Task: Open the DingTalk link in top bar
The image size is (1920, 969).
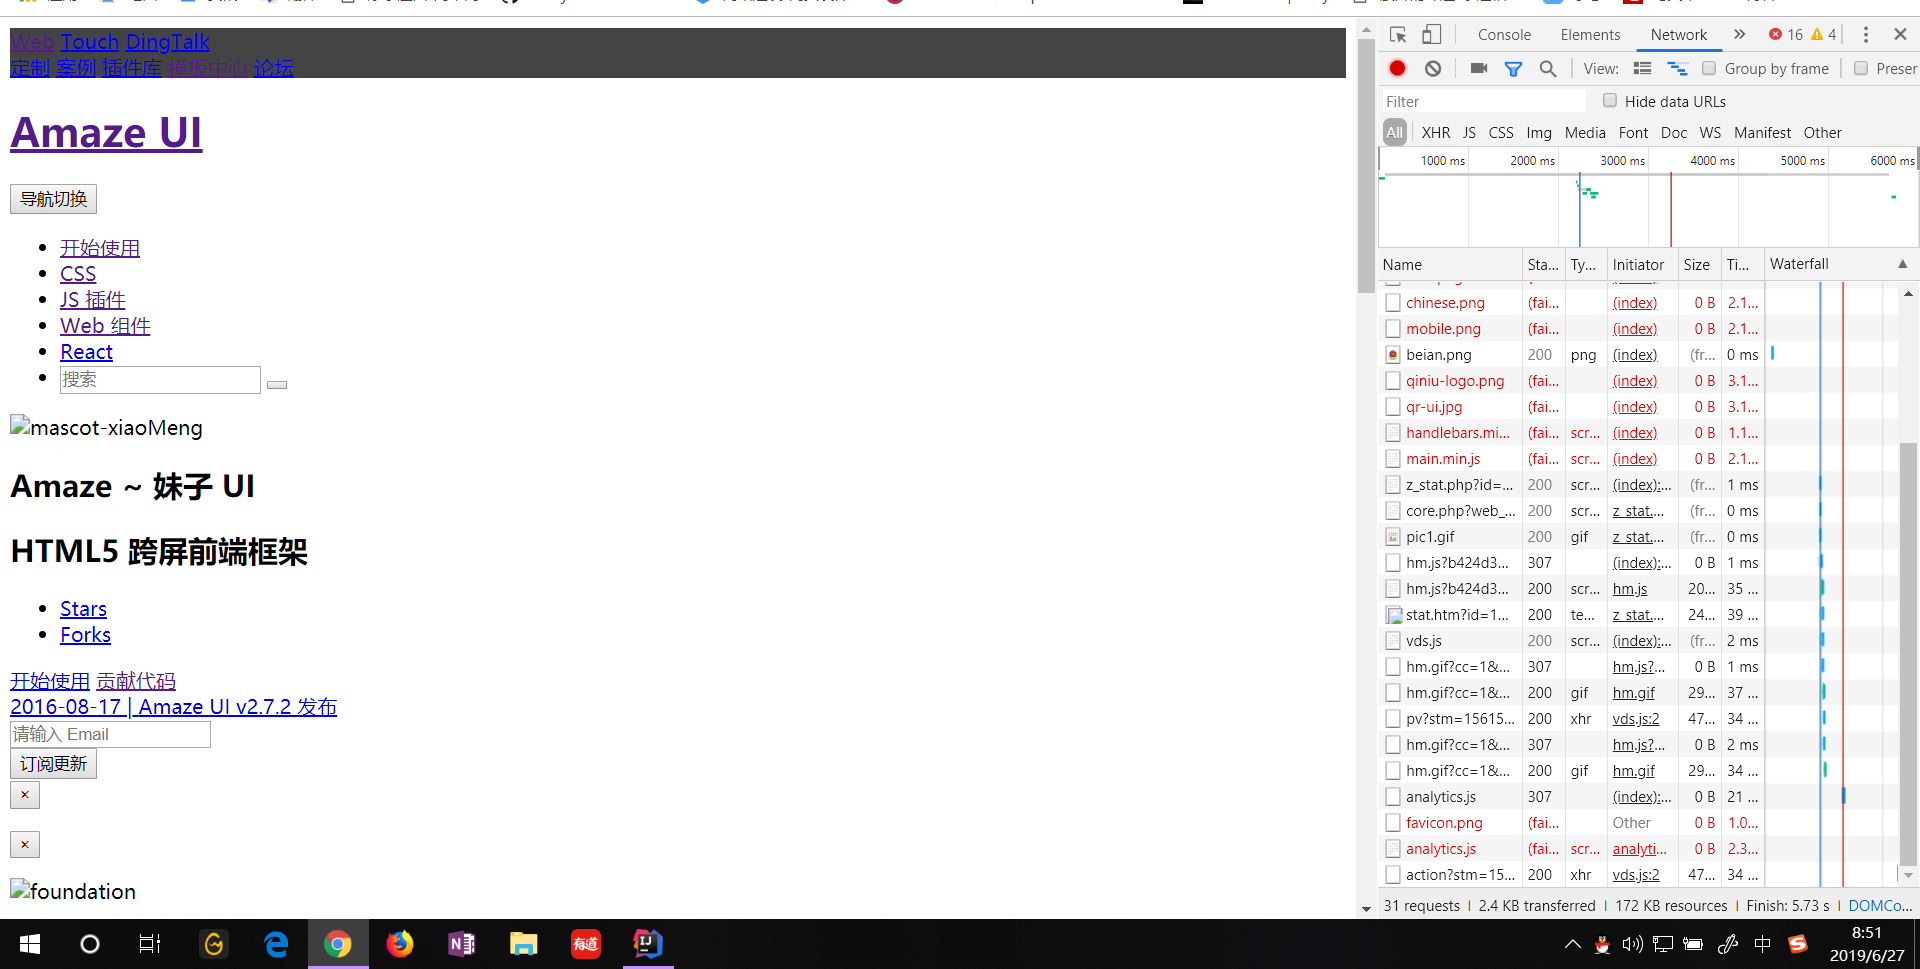Action: (168, 42)
